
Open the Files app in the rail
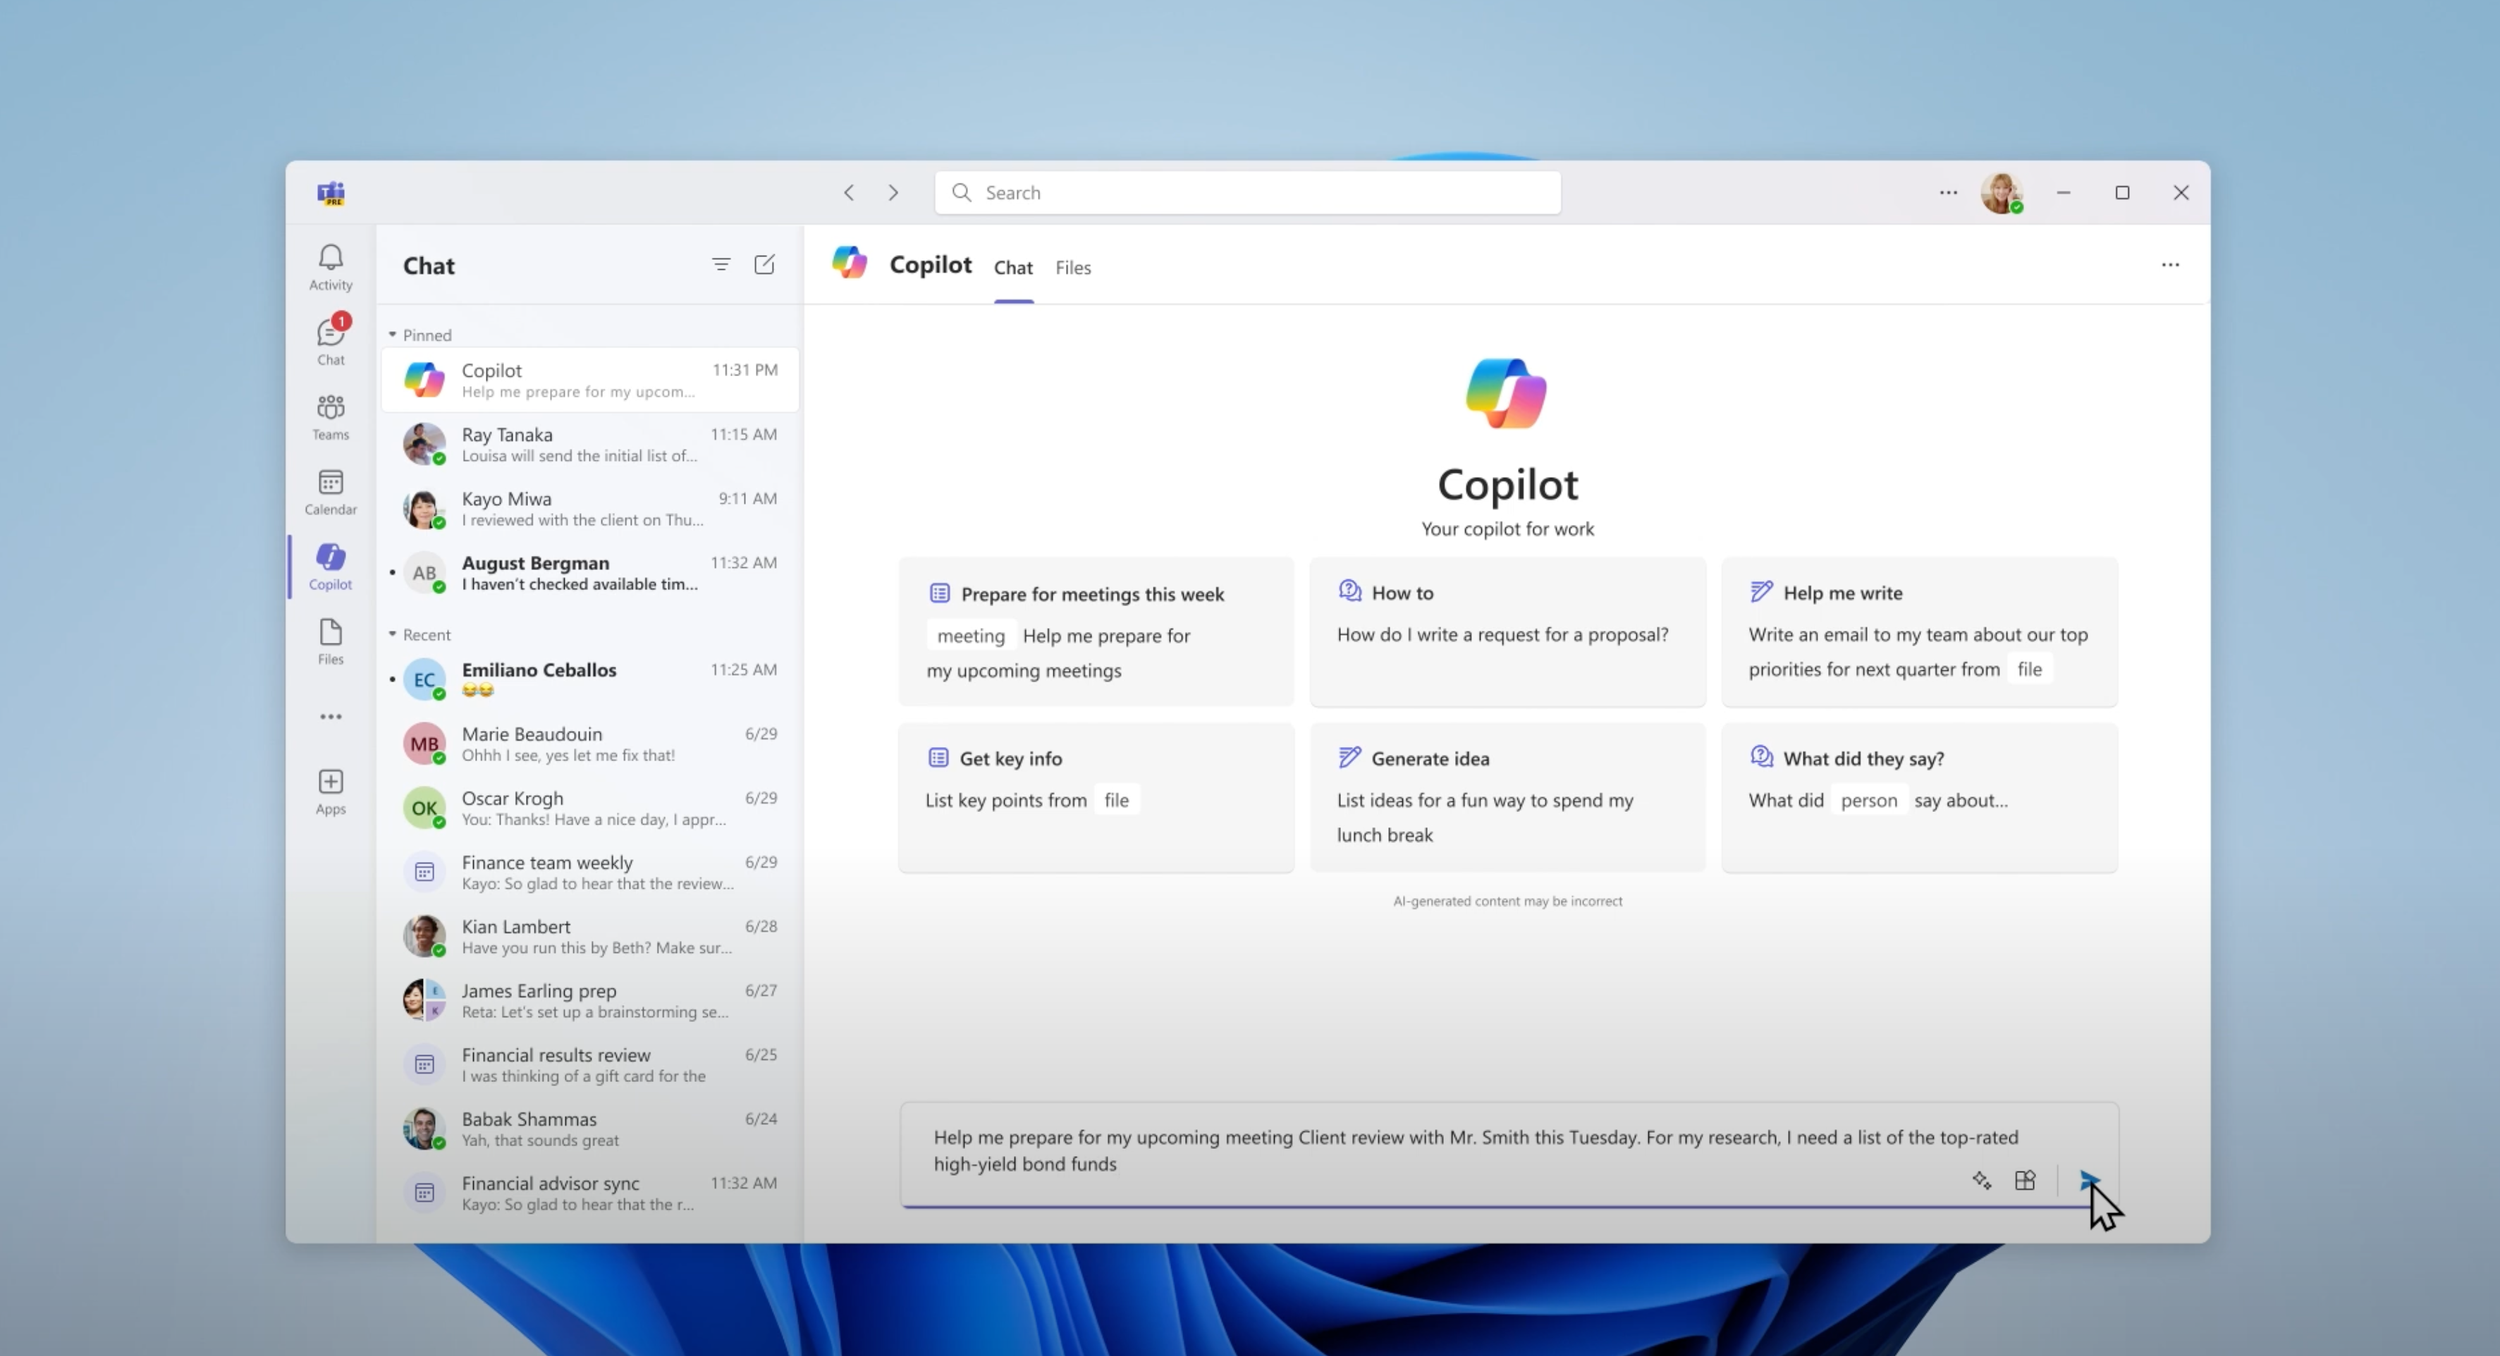click(330, 641)
